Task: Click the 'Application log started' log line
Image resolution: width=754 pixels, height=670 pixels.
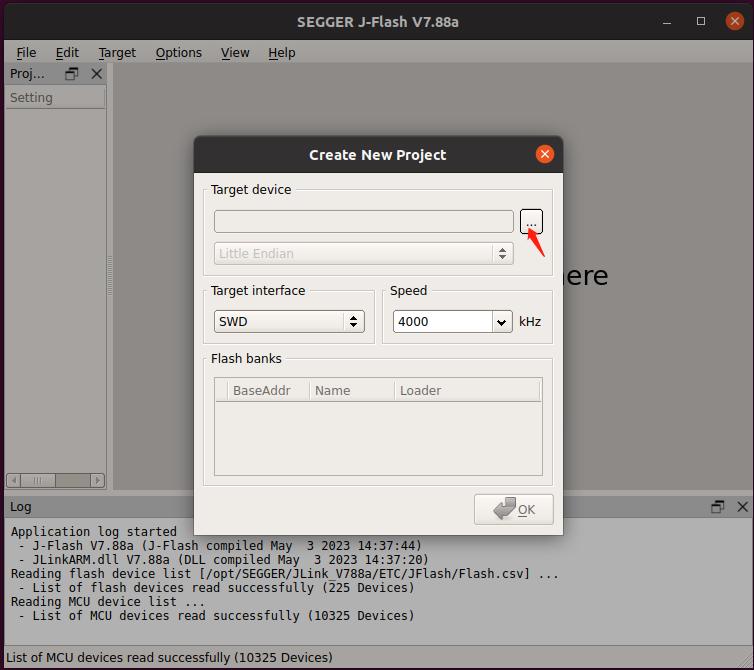Action: click(x=94, y=531)
